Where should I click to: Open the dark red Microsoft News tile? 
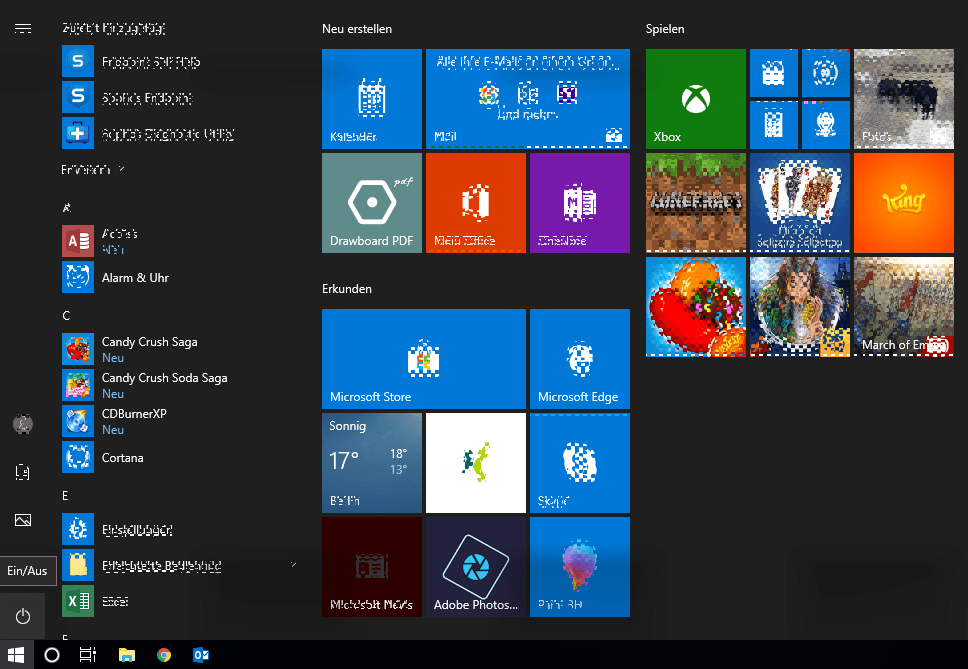click(x=372, y=567)
